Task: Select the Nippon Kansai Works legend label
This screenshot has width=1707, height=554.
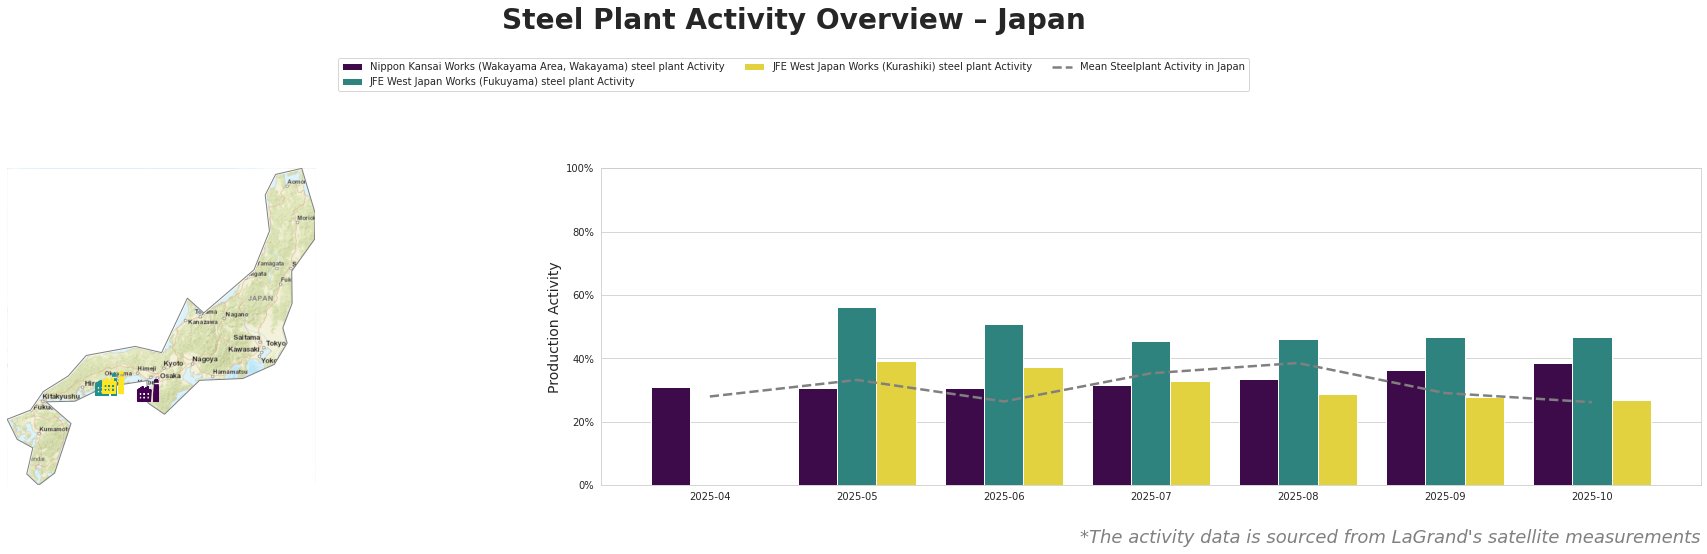Action: [546, 67]
